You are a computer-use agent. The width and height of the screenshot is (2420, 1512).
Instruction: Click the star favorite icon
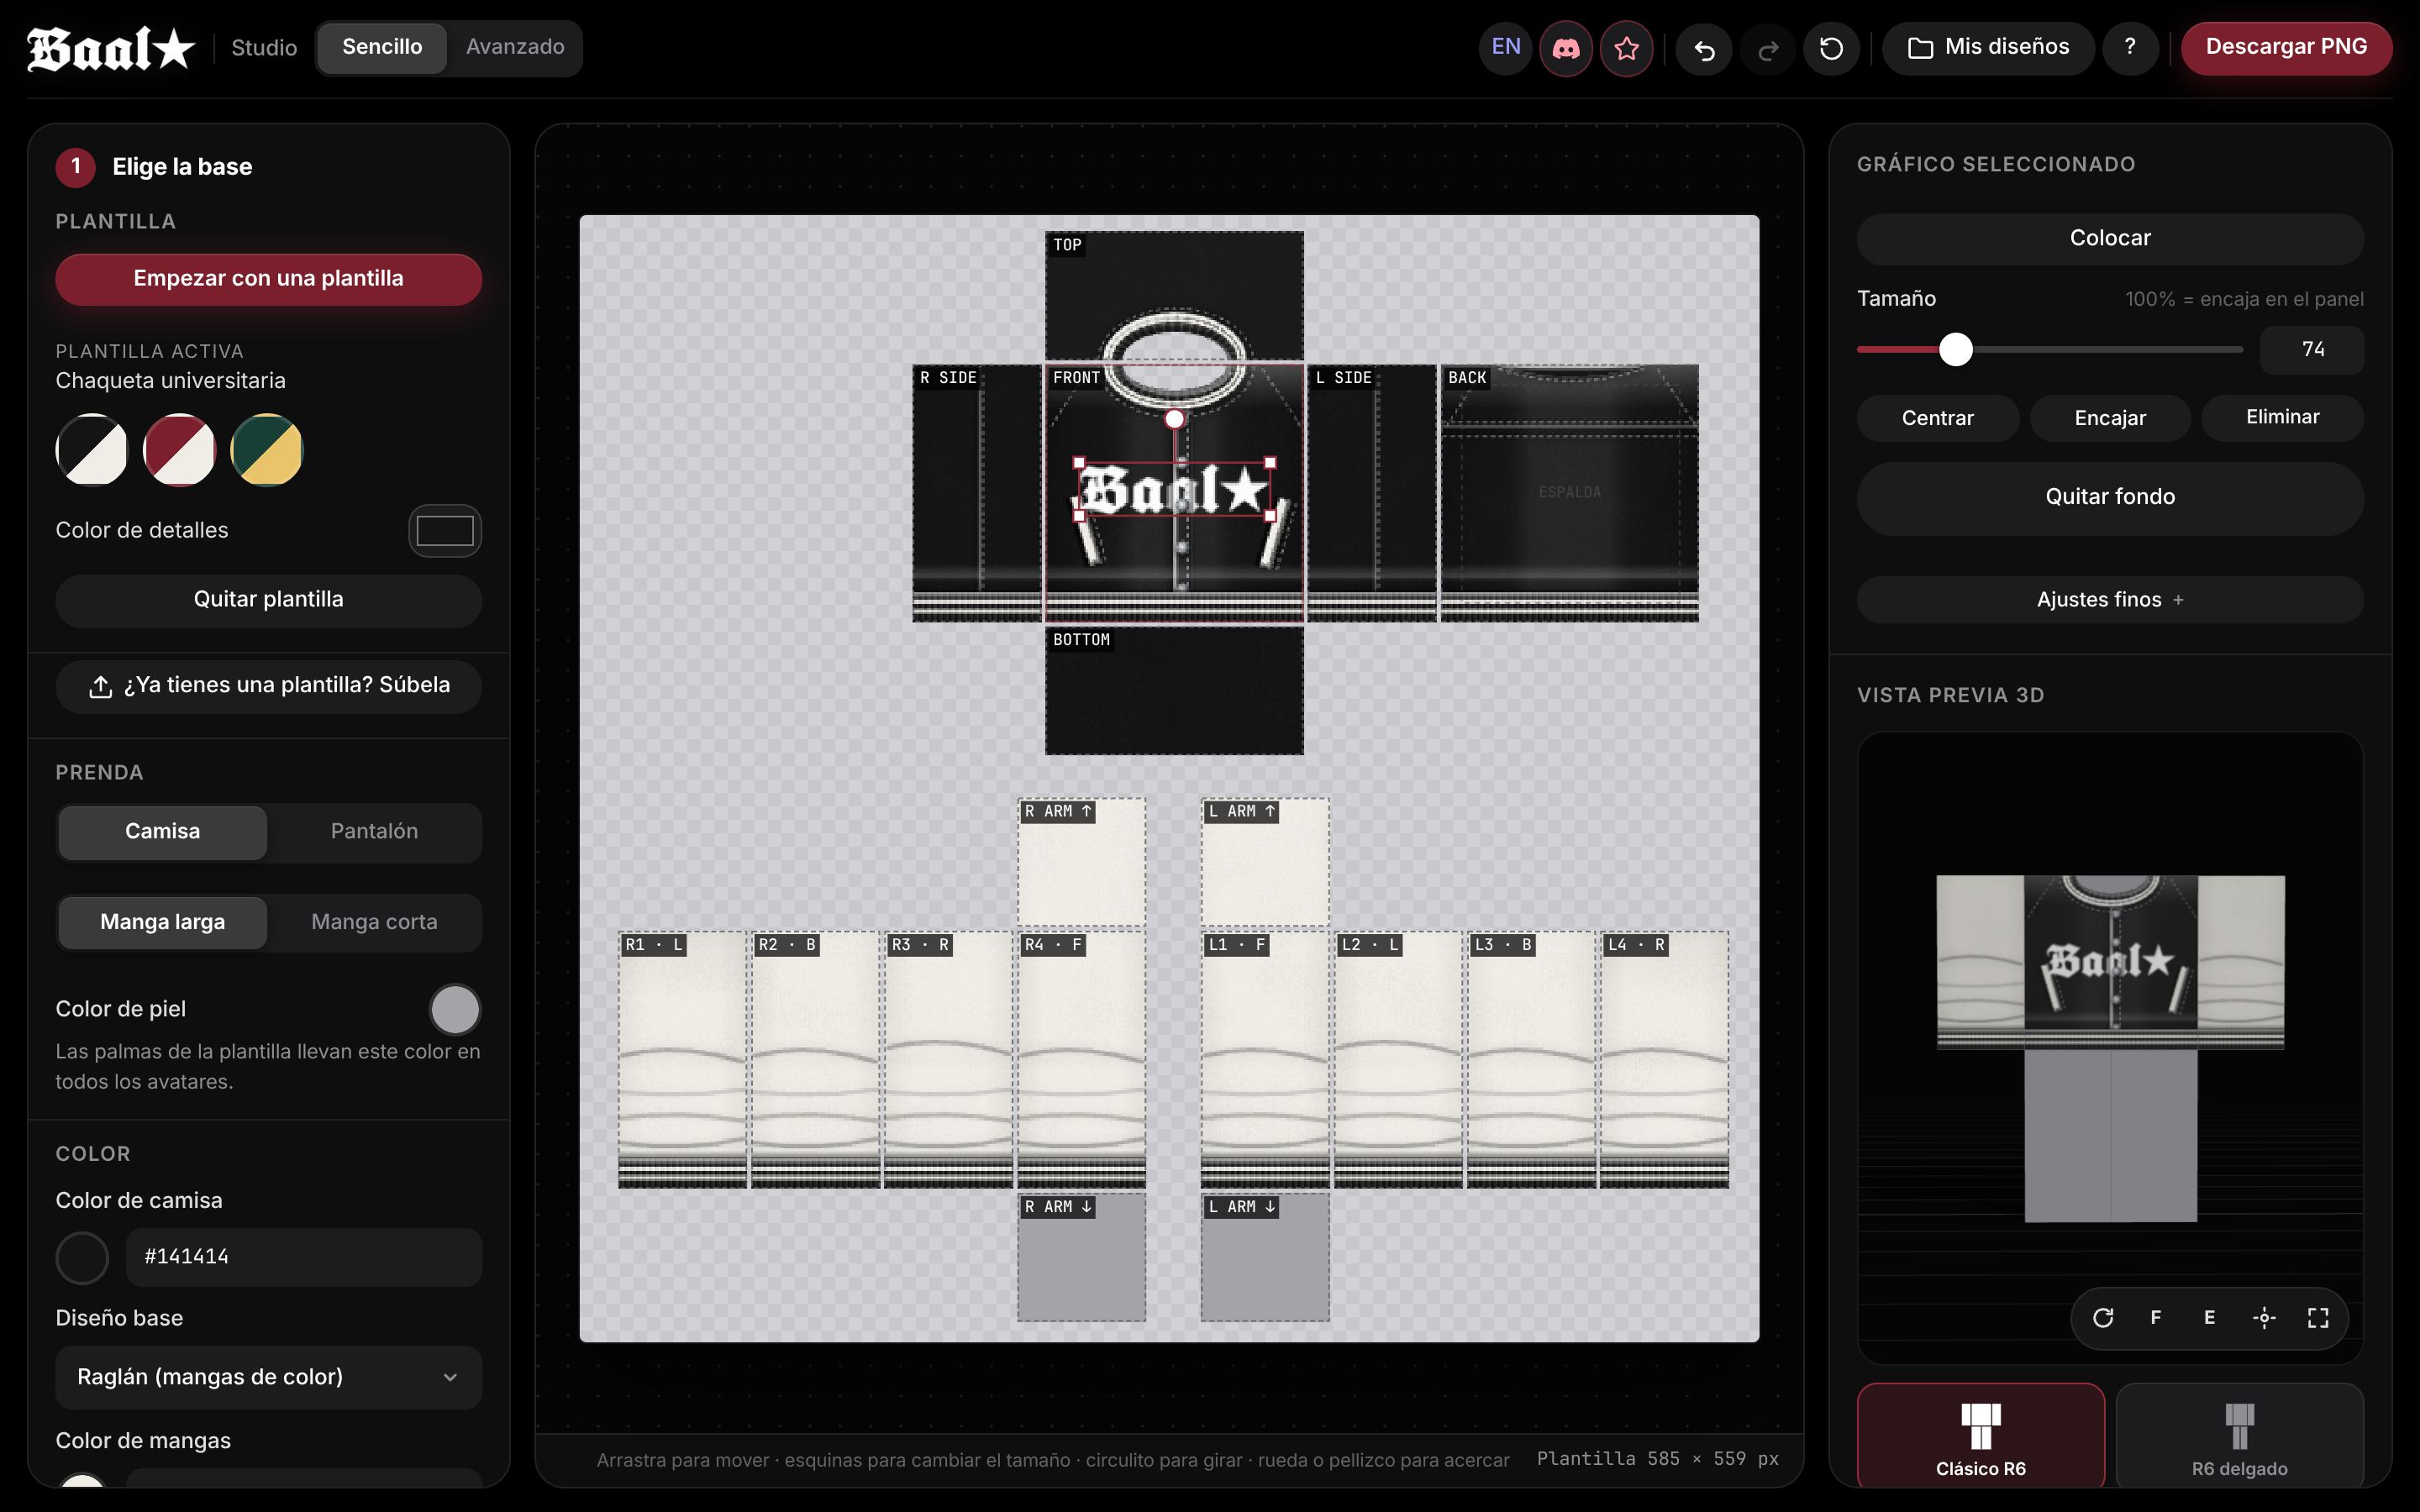(1627, 48)
